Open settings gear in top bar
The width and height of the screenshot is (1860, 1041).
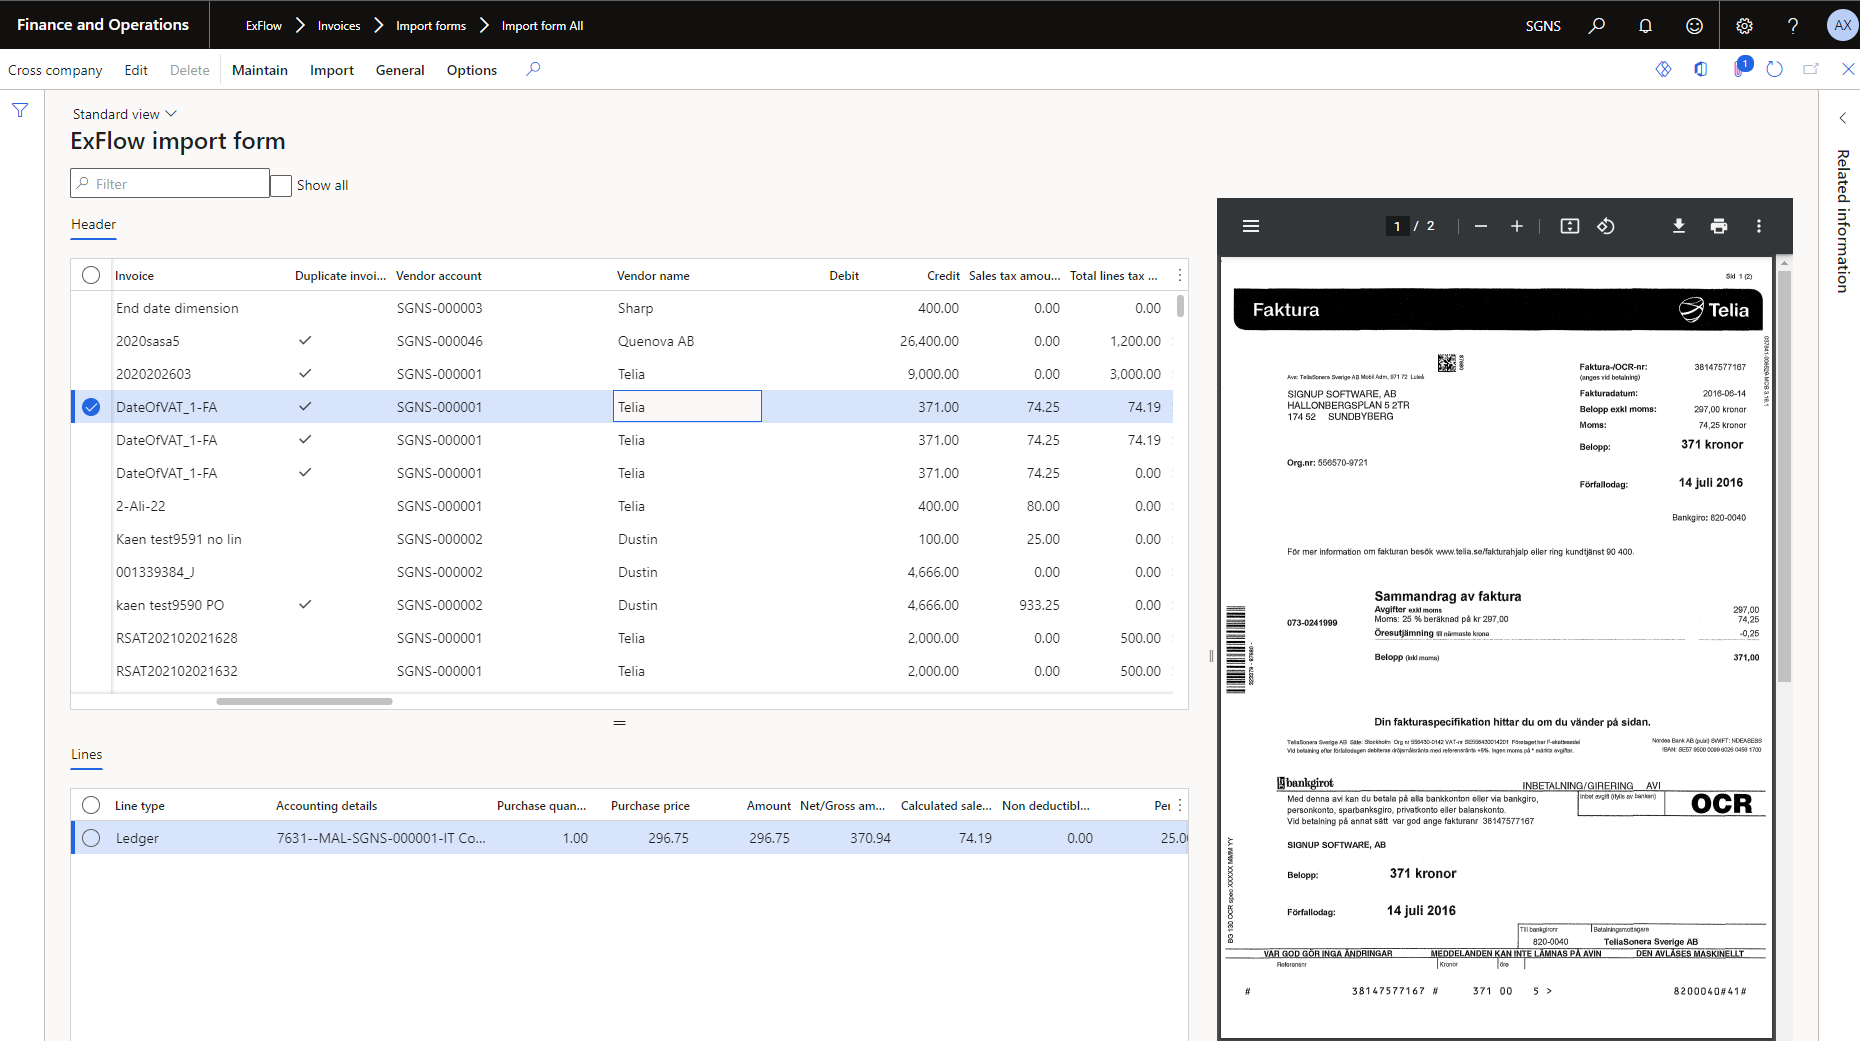click(1744, 25)
